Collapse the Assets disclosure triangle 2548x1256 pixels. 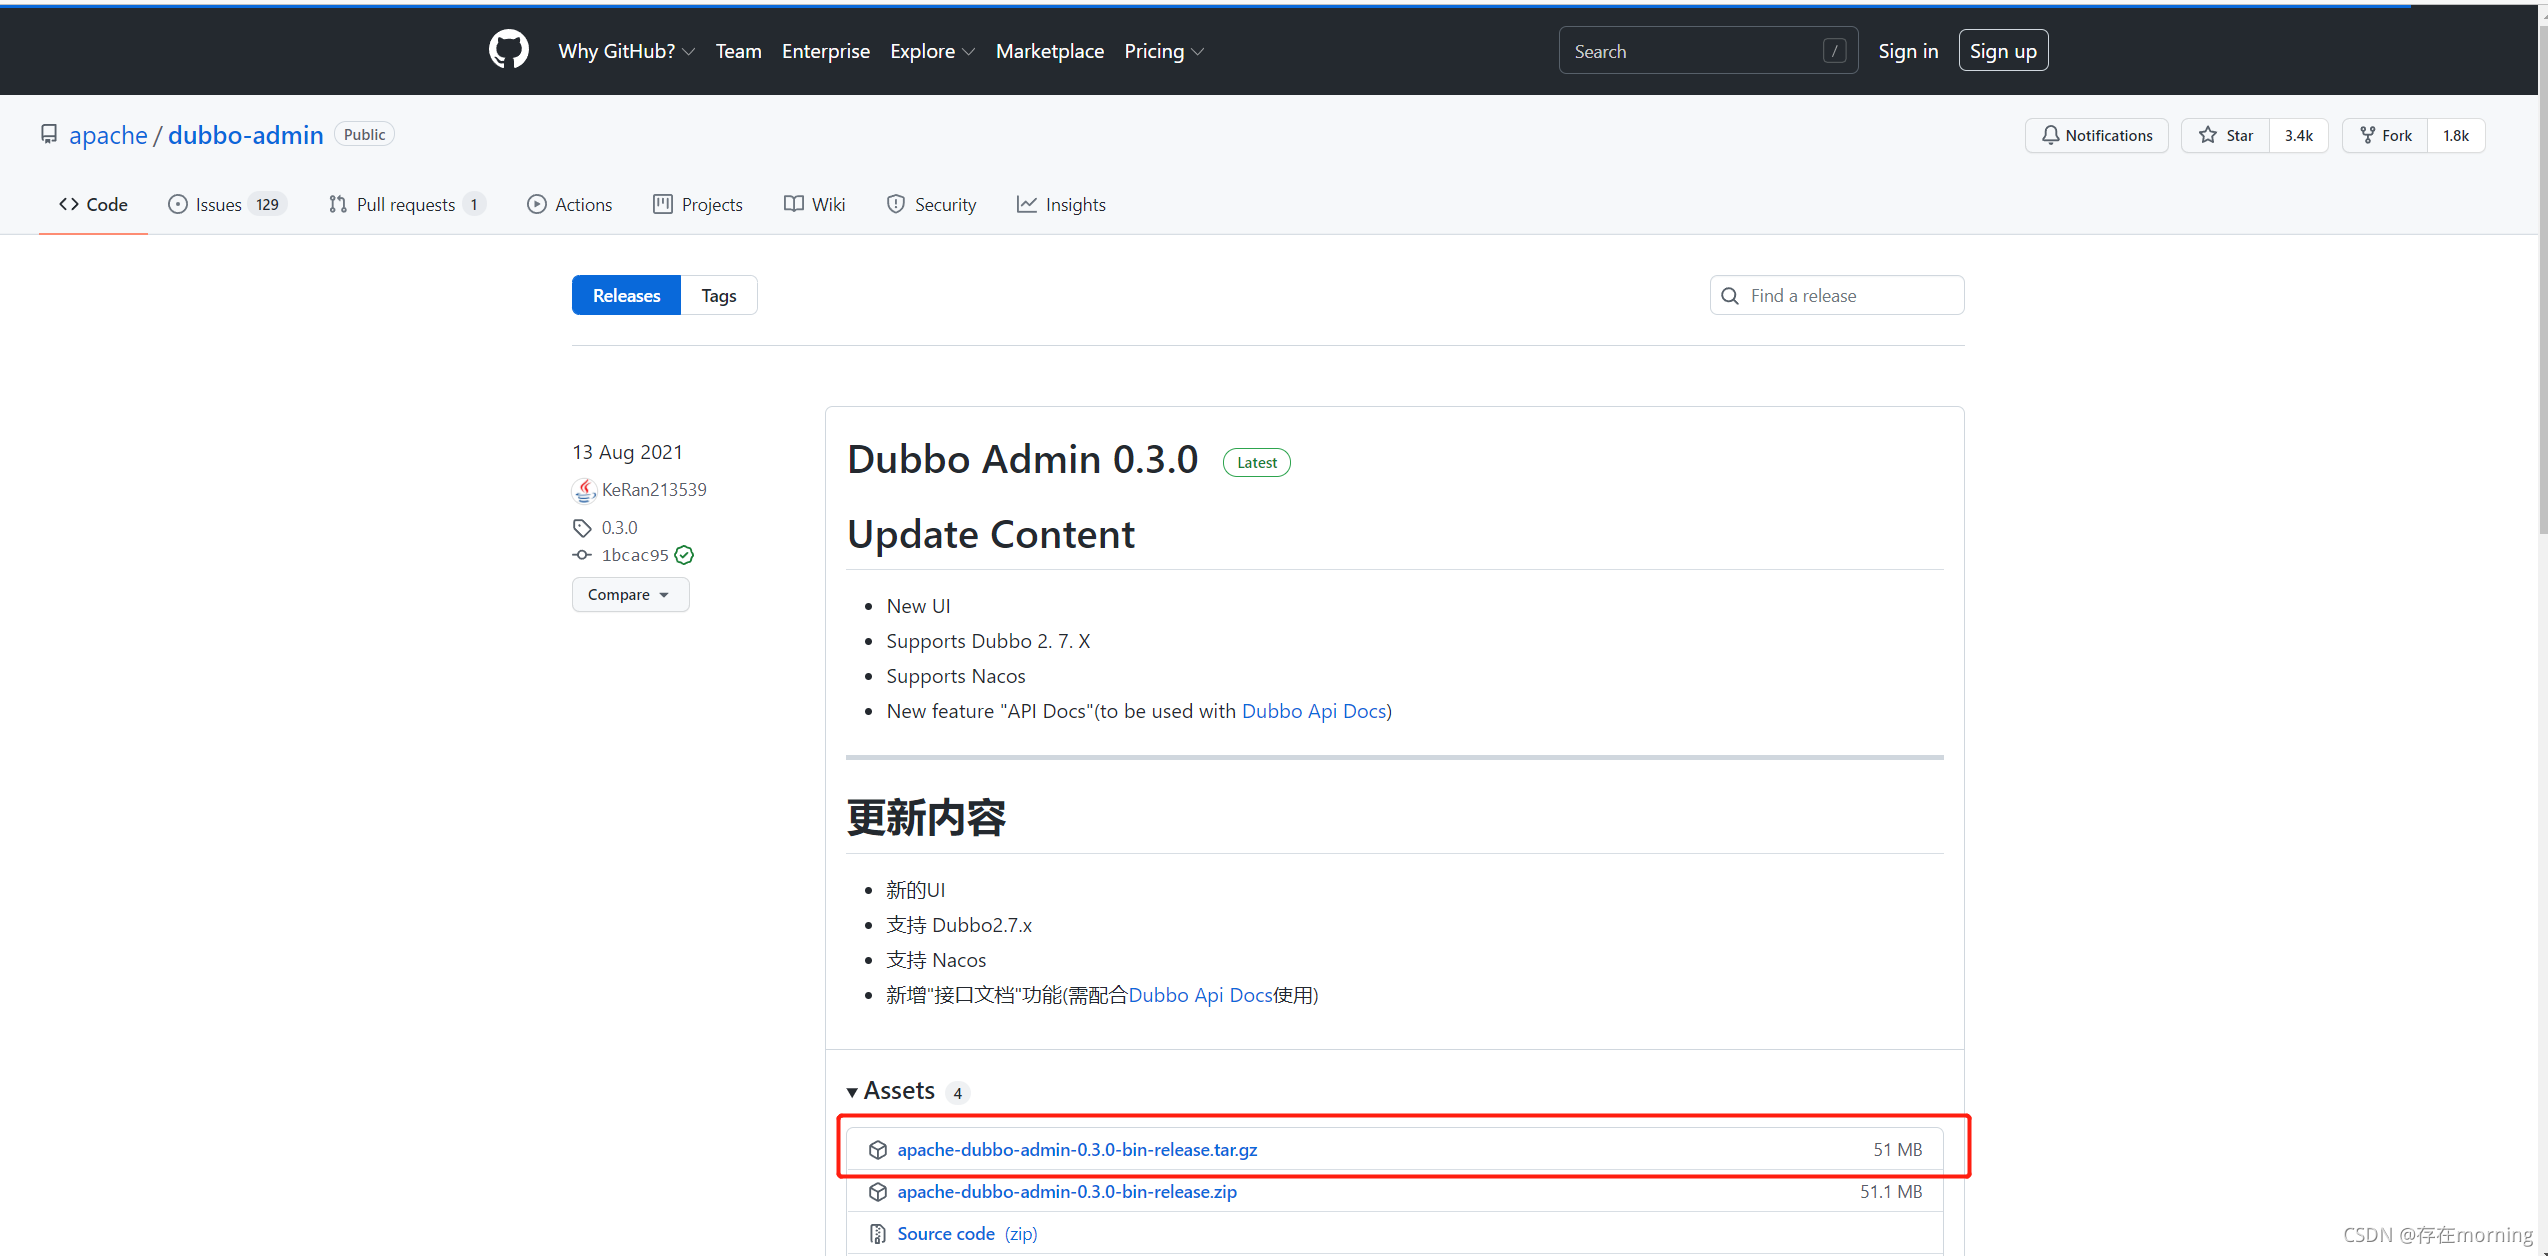point(852,1092)
